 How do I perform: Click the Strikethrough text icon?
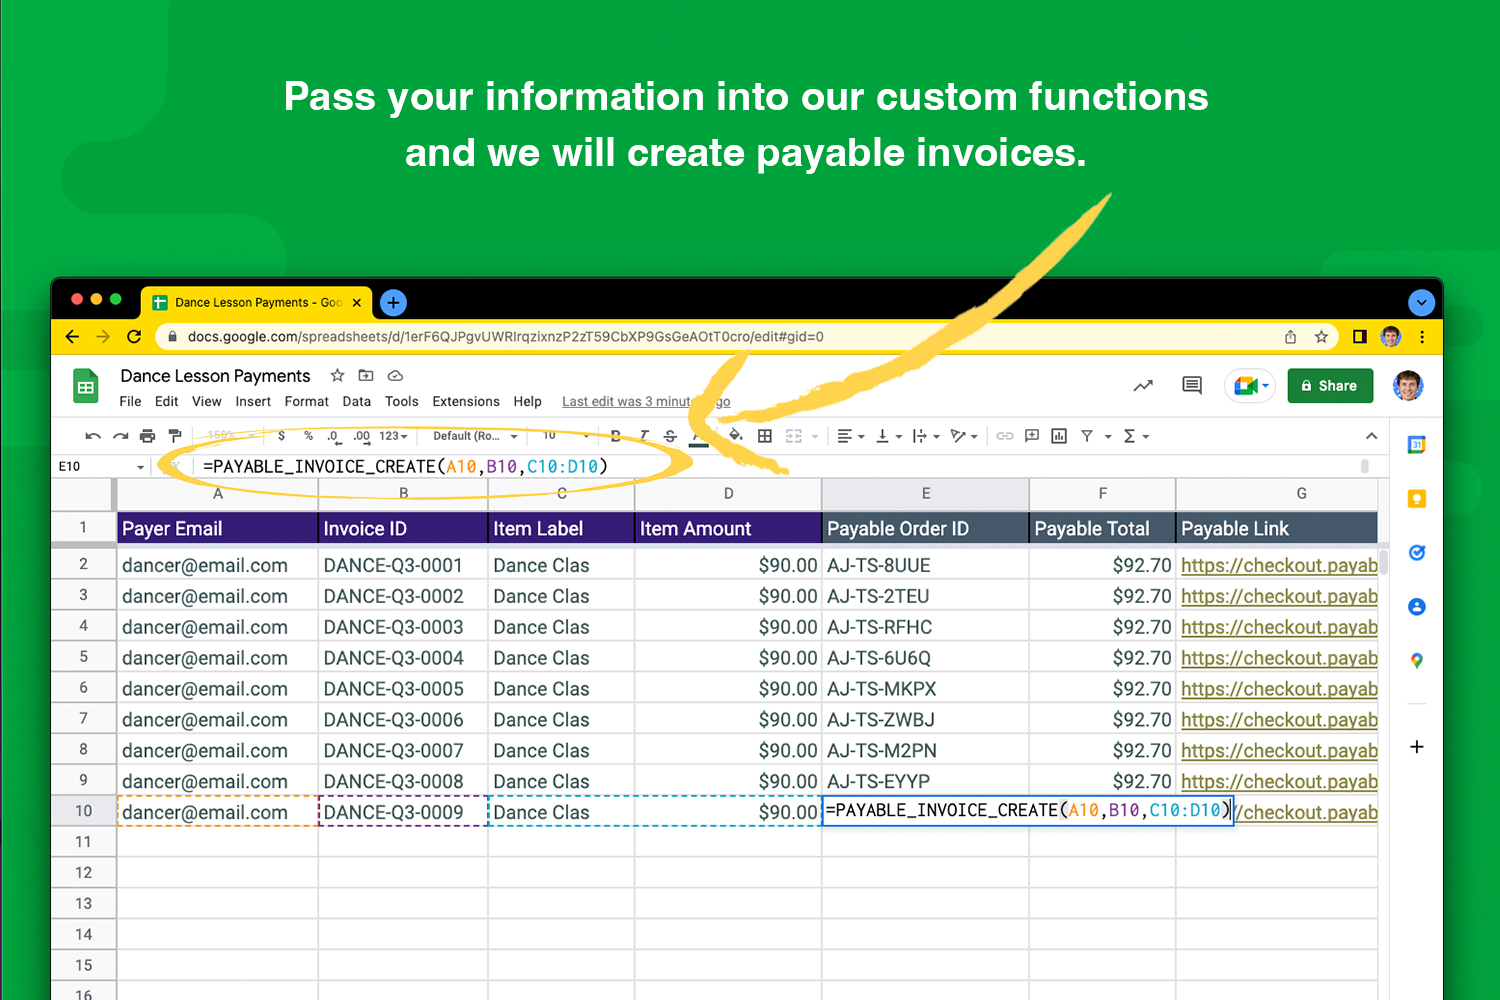click(670, 436)
